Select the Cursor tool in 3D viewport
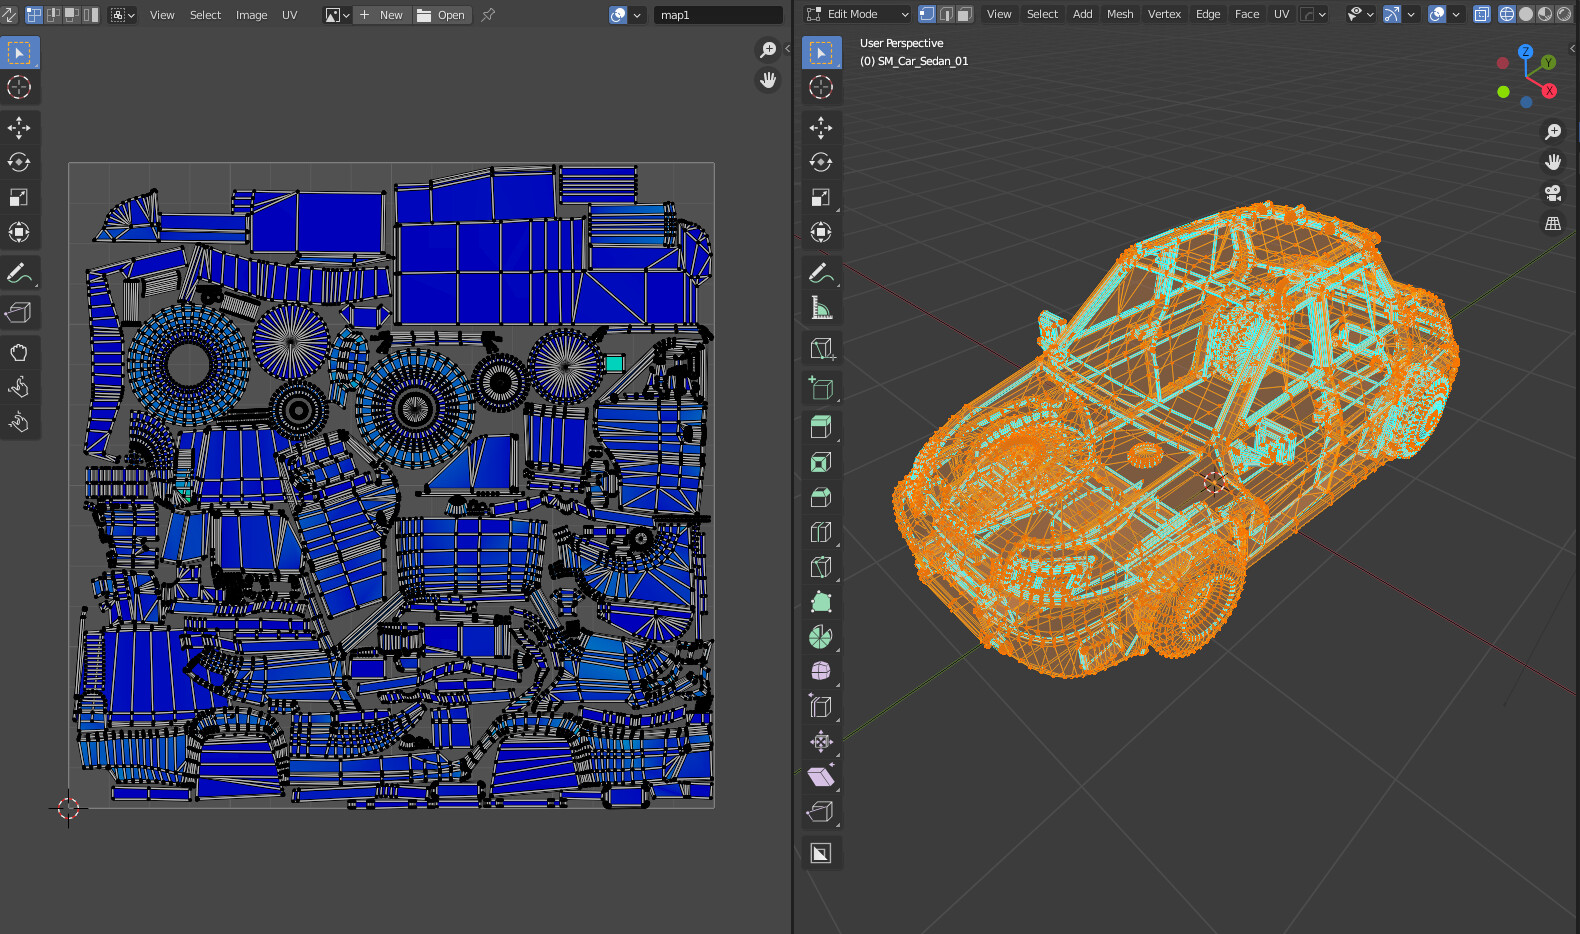Image resolution: width=1580 pixels, height=934 pixels. click(821, 87)
